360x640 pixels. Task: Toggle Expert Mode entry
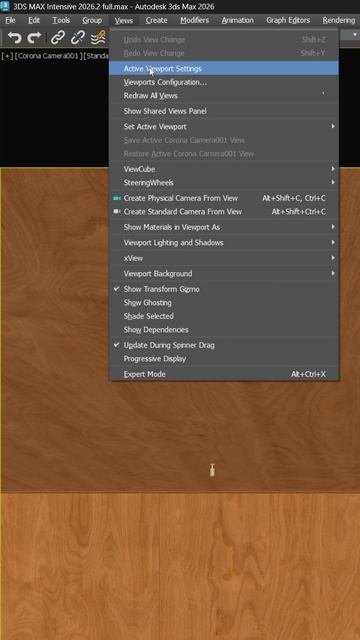click(x=224, y=374)
